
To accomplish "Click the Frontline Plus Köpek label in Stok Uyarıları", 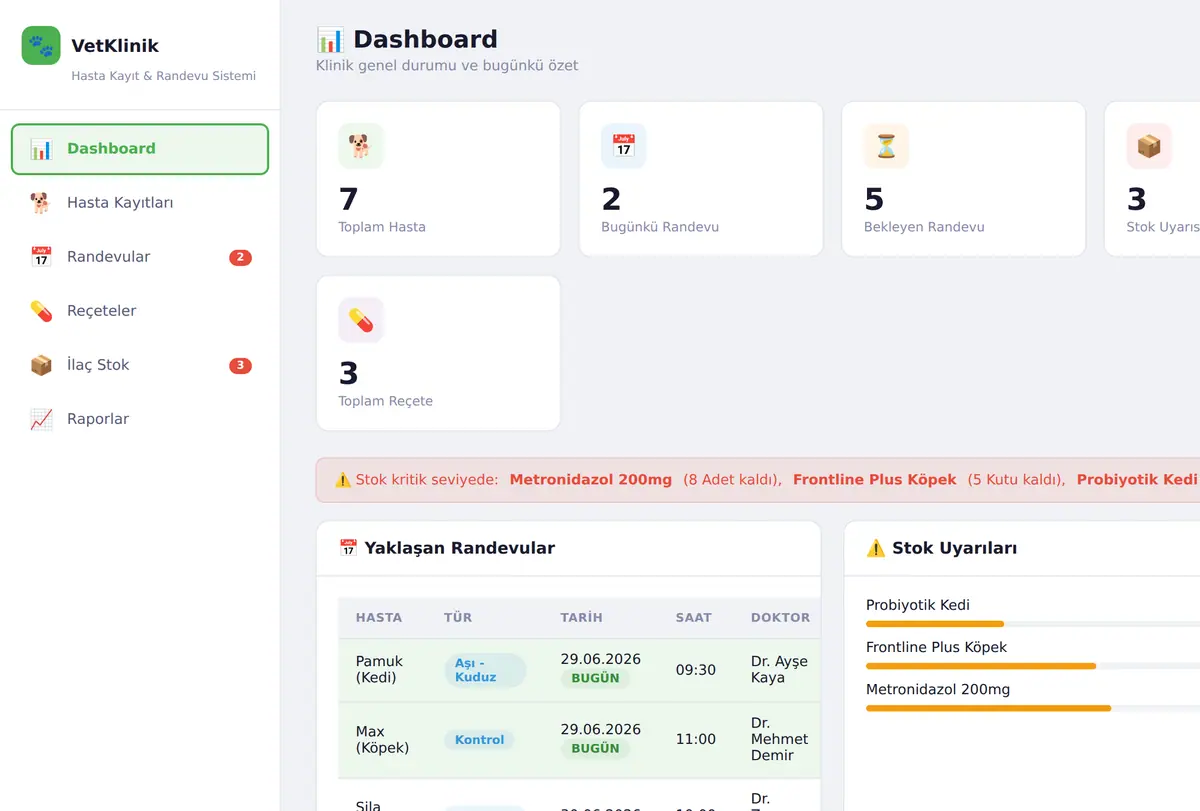I will (936, 647).
